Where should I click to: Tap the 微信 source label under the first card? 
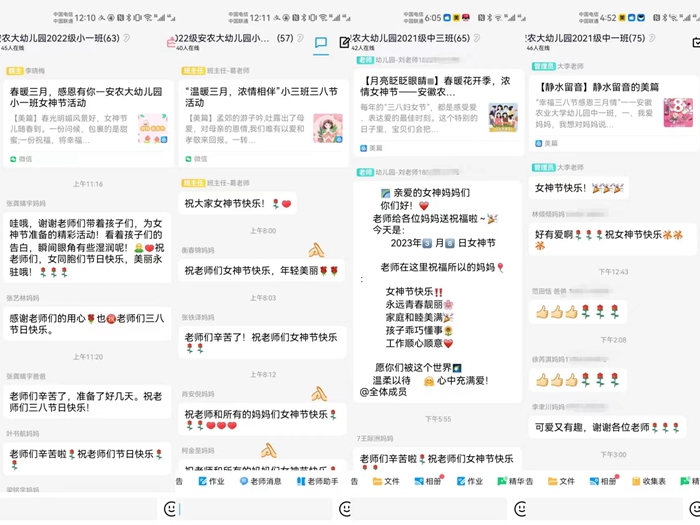click(x=25, y=158)
